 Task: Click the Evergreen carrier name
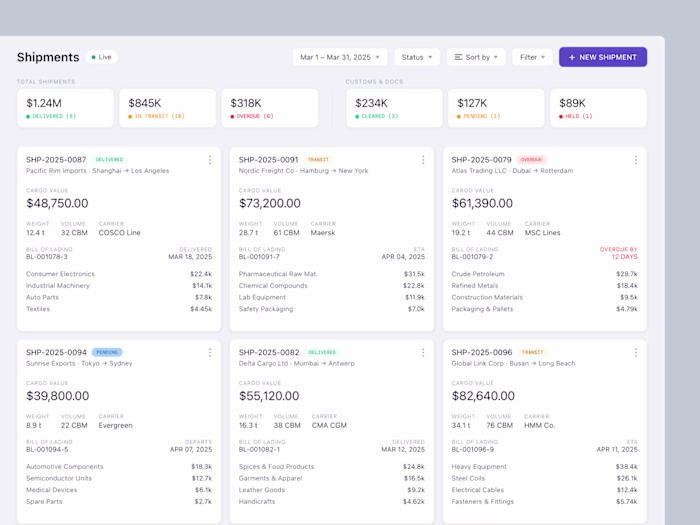click(x=116, y=425)
